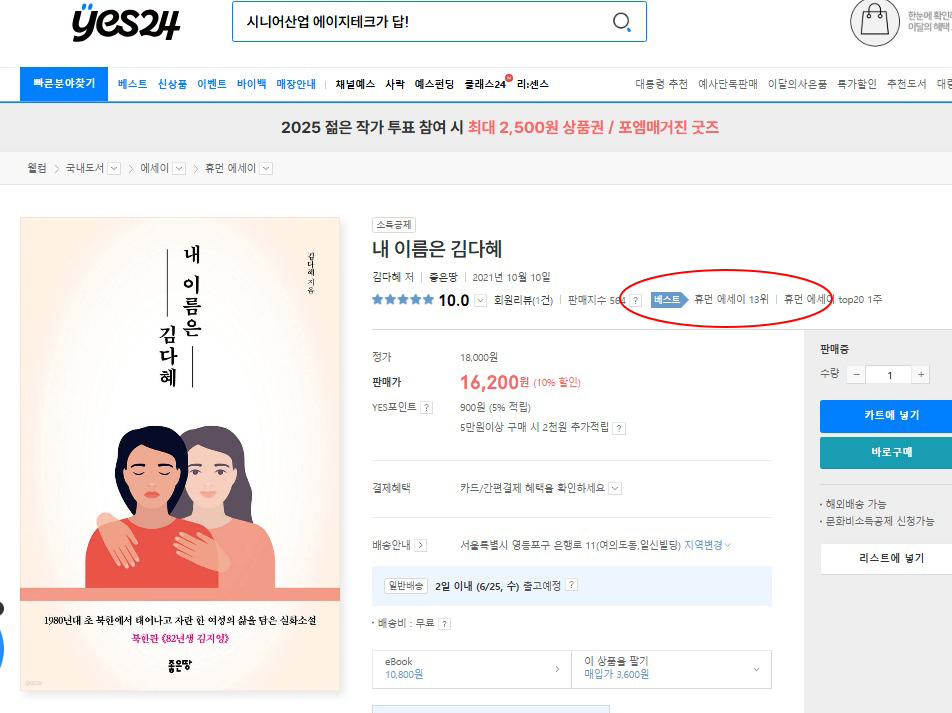Open 회원리뷰(1건) link
Viewport: 952px width, 713px height.
coord(523,300)
